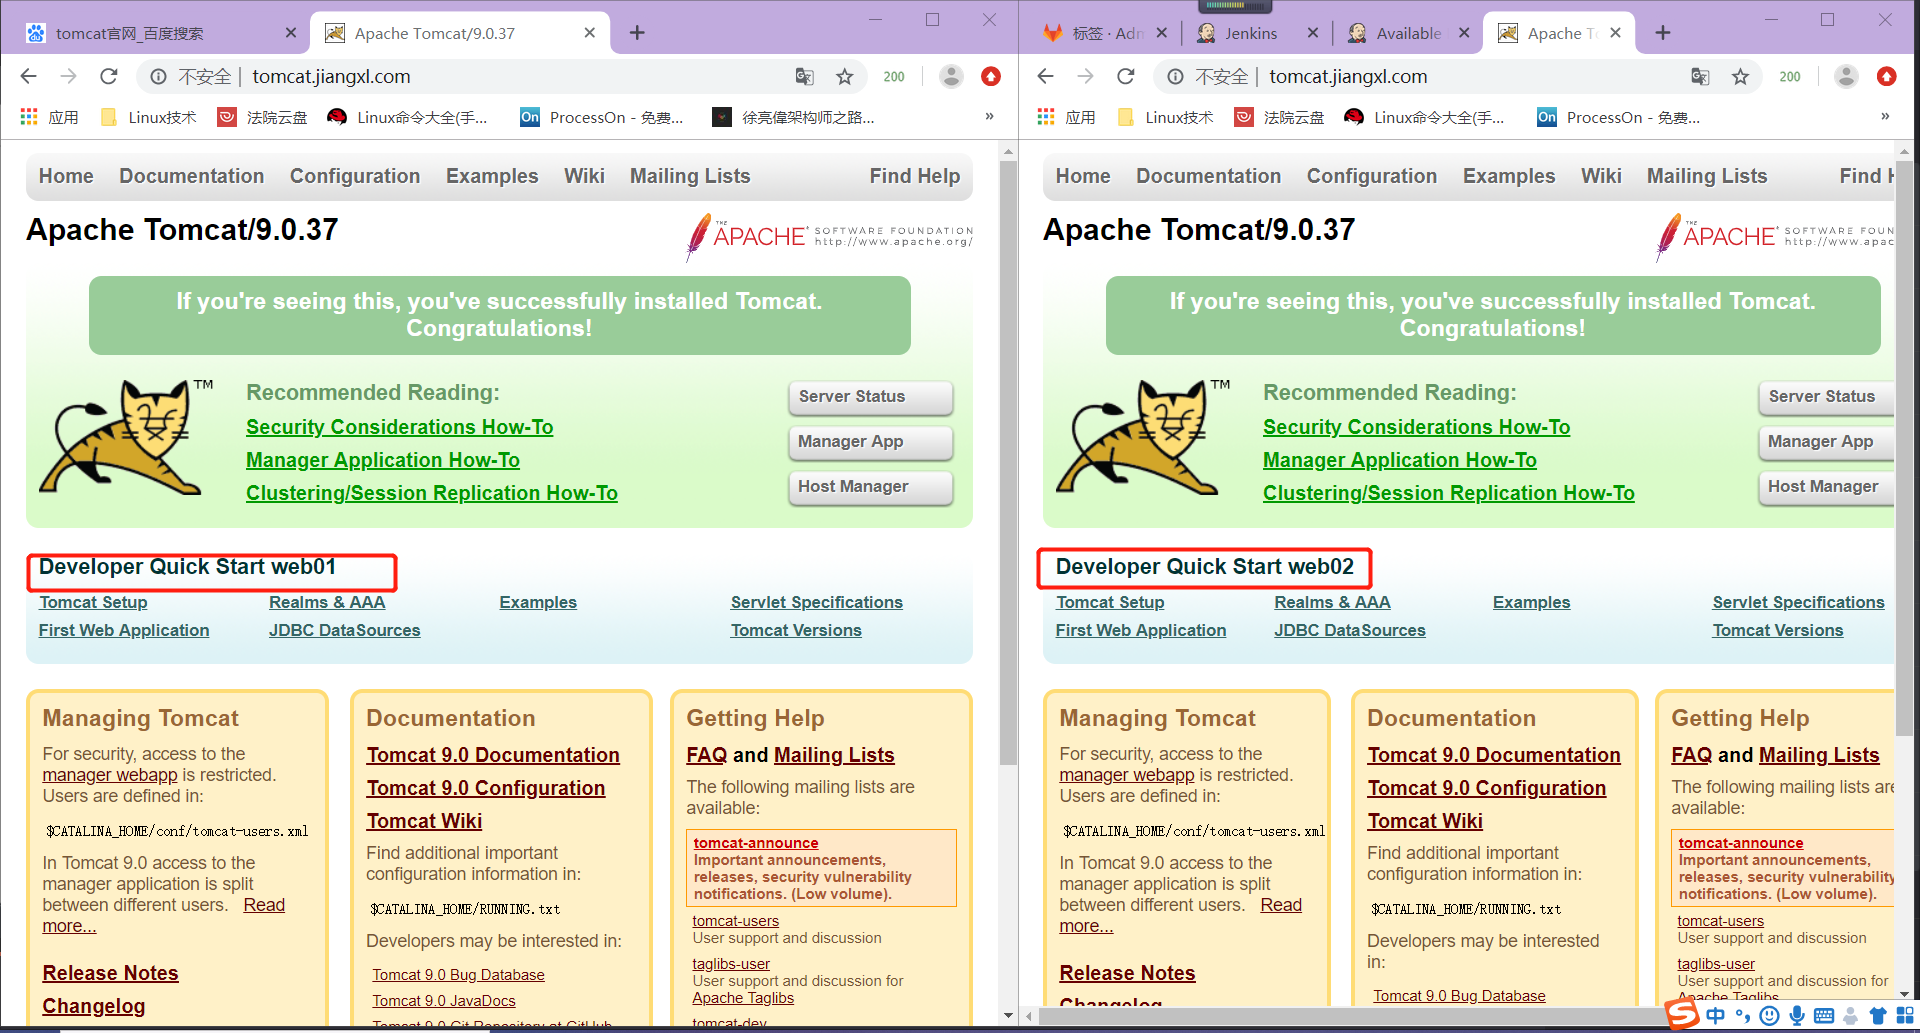
Task: Click Manager App button in right page
Action: click(1826, 442)
